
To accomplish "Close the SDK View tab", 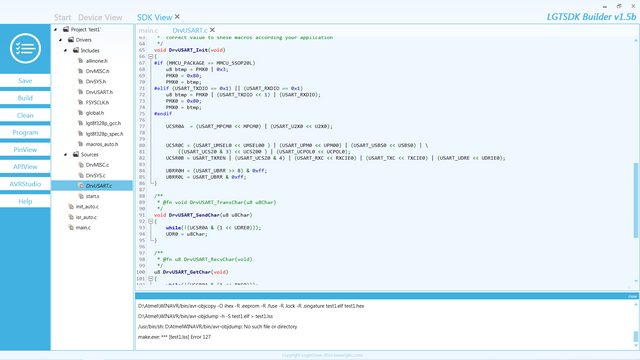I will (177, 17).
